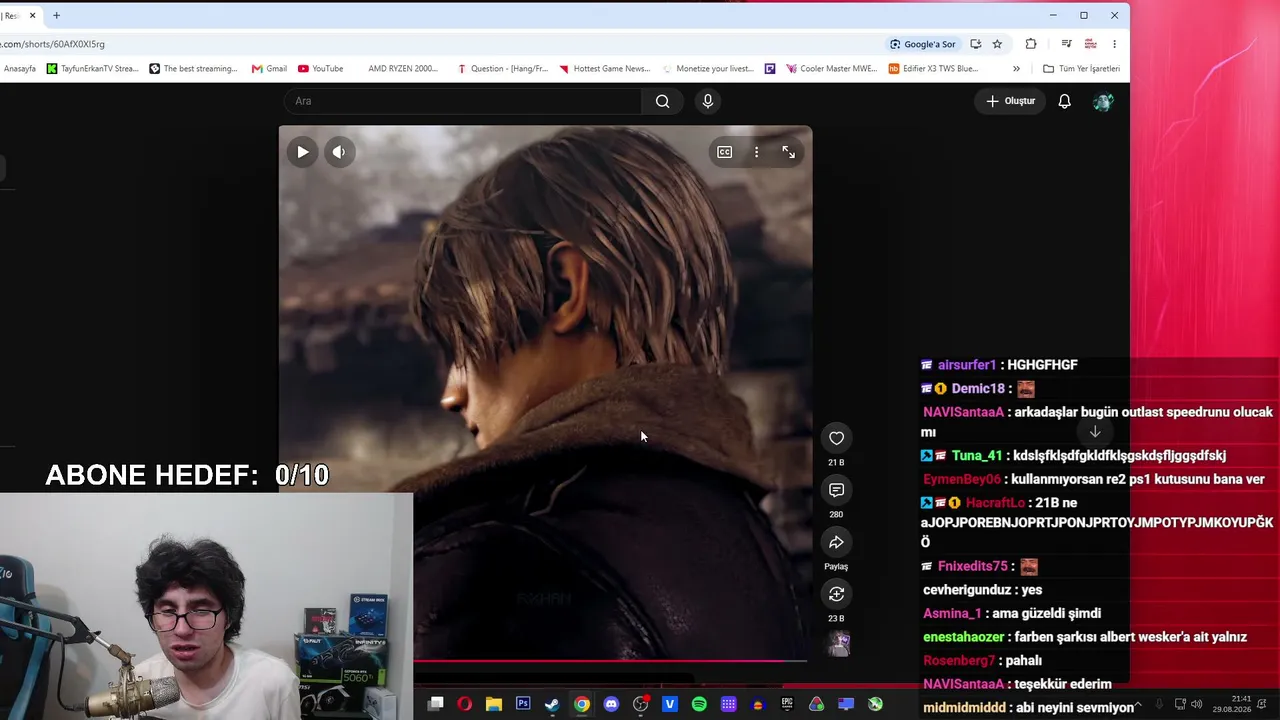Viewport: 1280px width, 720px height.
Task: Click the Oluştur create button
Action: pyautogui.click(x=1010, y=101)
